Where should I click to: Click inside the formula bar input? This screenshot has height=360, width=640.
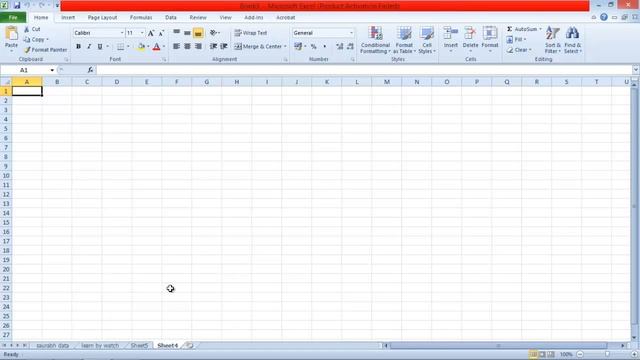point(363,70)
